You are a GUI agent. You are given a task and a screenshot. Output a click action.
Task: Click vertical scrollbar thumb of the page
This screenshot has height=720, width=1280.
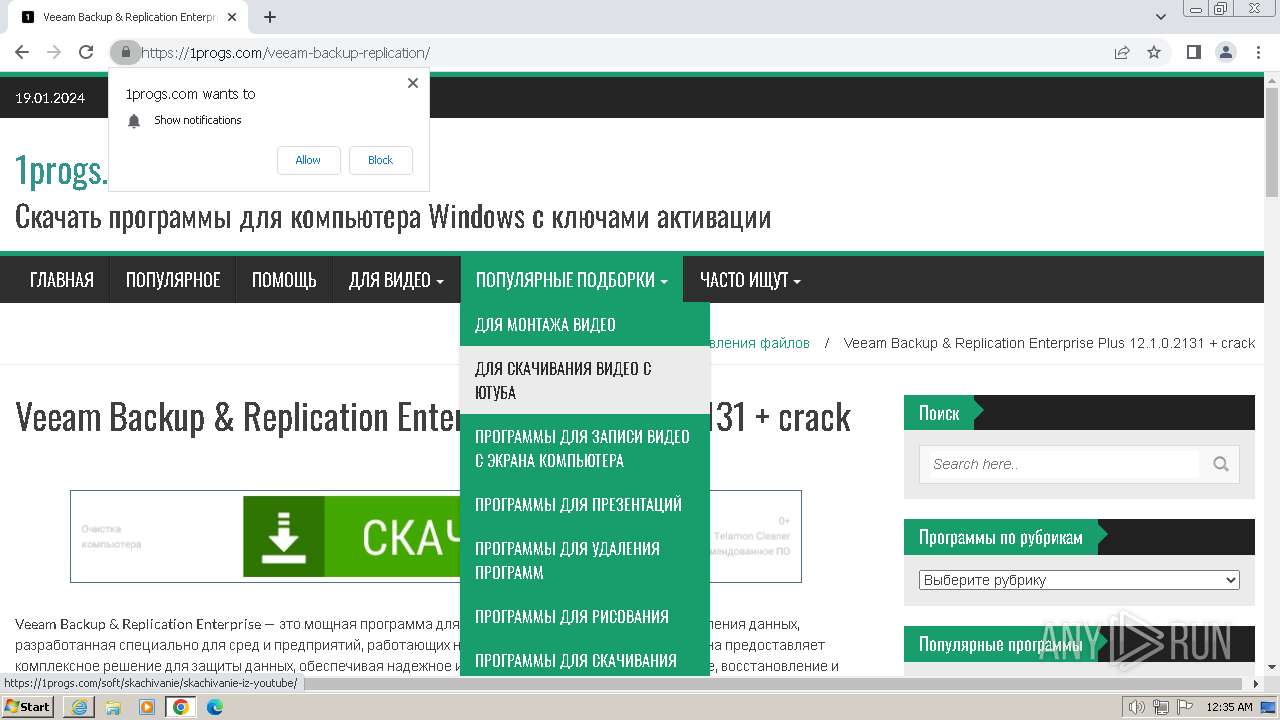click(1272, 142)
